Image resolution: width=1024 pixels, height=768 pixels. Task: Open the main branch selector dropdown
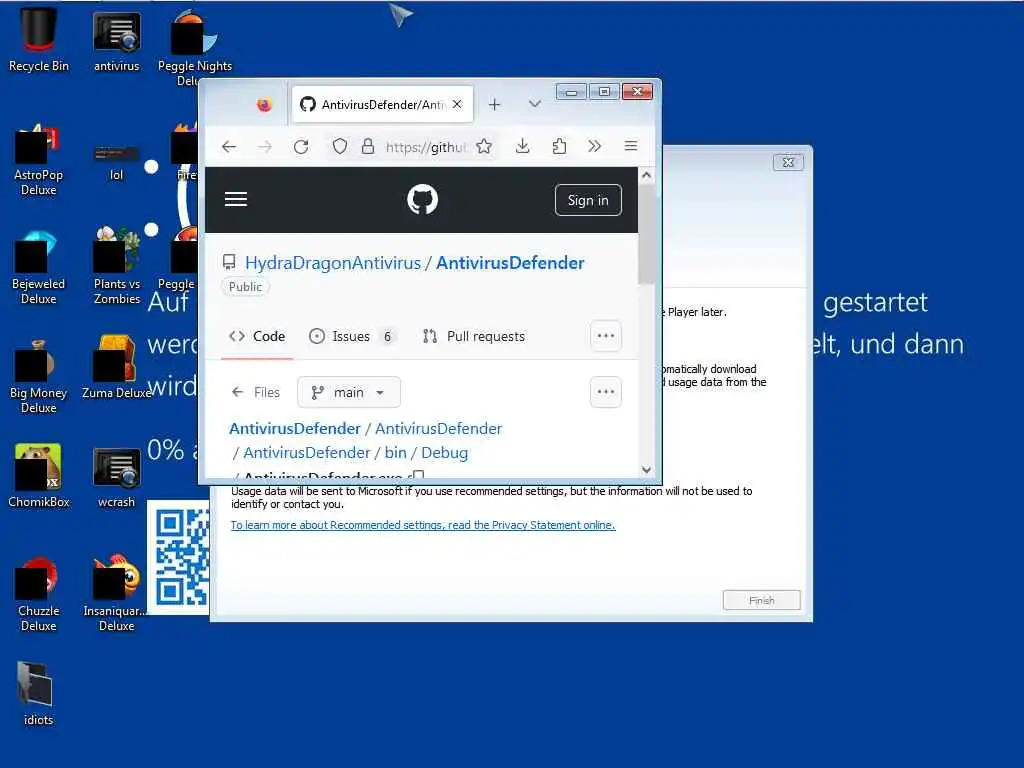pos(349,392)
